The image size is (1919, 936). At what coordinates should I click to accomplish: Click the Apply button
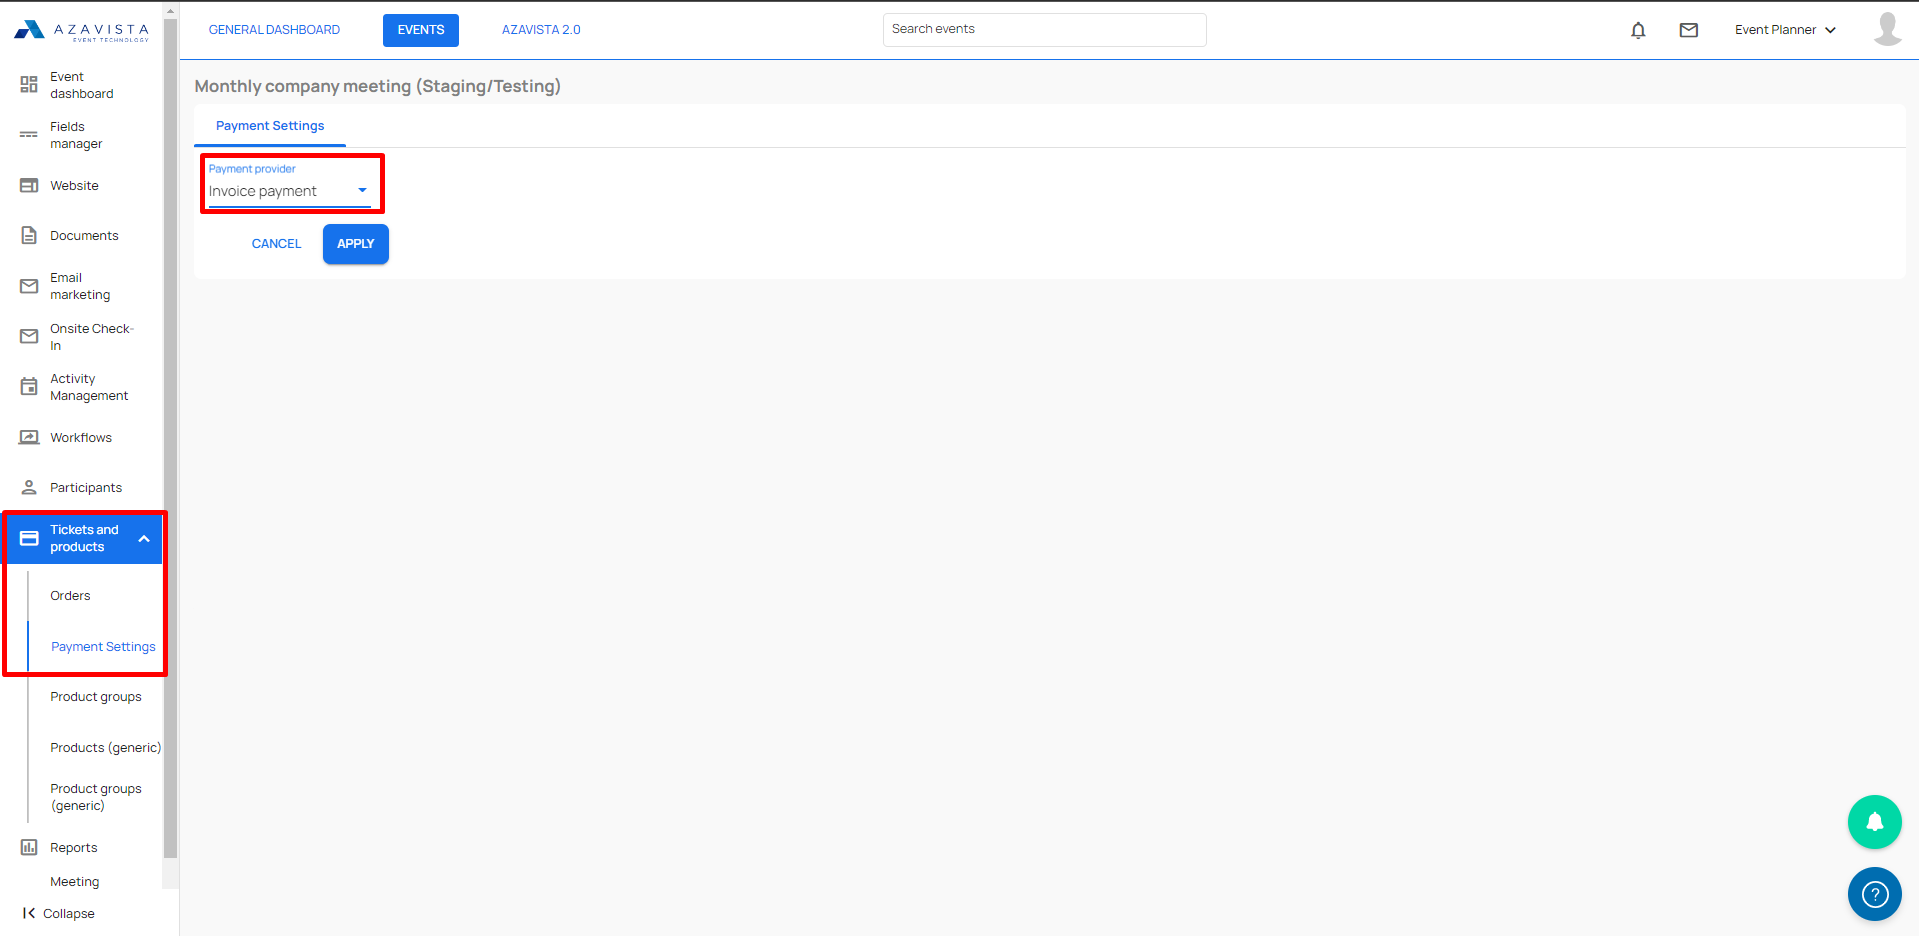point(356,244)
